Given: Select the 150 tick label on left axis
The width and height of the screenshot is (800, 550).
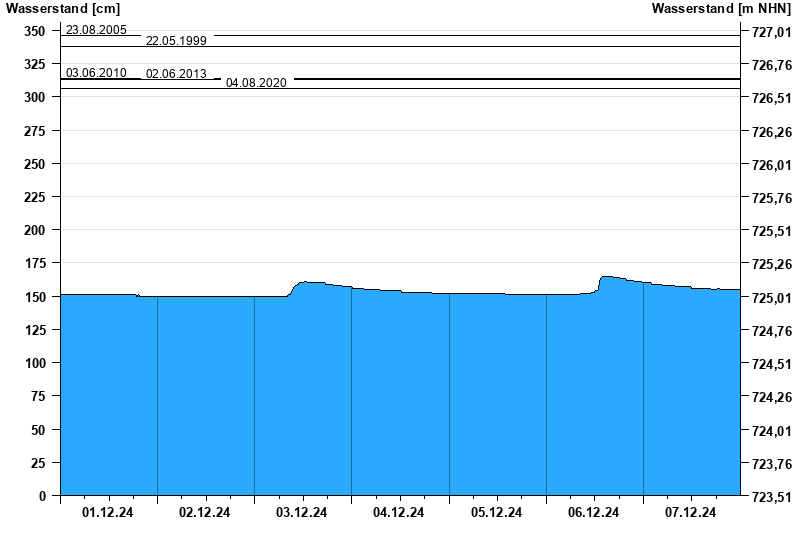Looking at the screenshot, I should 35,297.
